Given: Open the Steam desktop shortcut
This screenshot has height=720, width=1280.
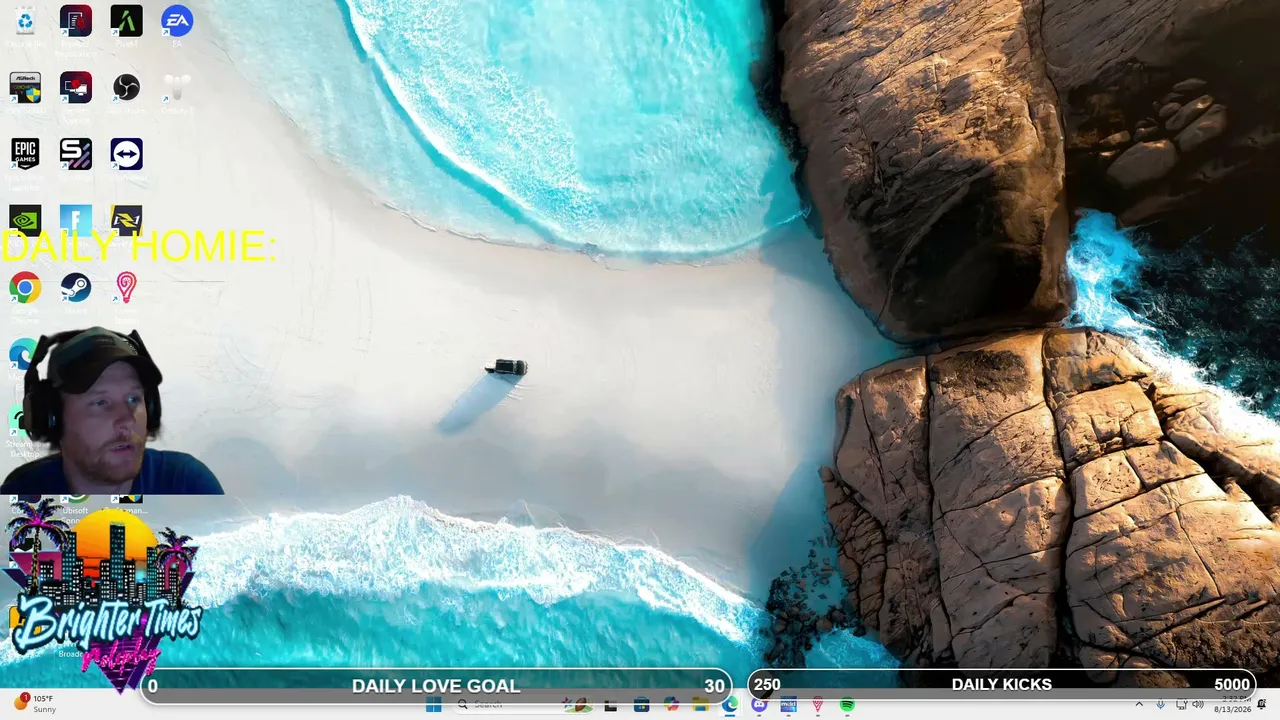Looking at the screenshot, I should click(76, 288).
